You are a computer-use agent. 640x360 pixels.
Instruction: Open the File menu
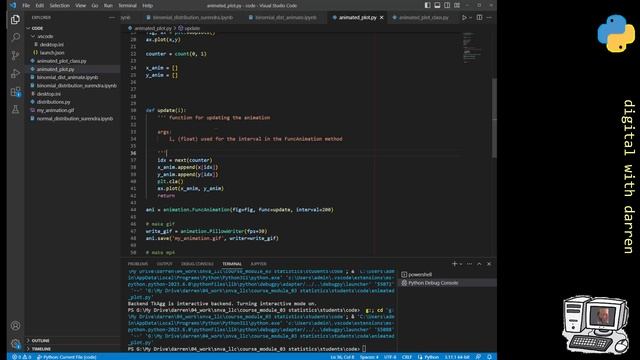[26, 5]
